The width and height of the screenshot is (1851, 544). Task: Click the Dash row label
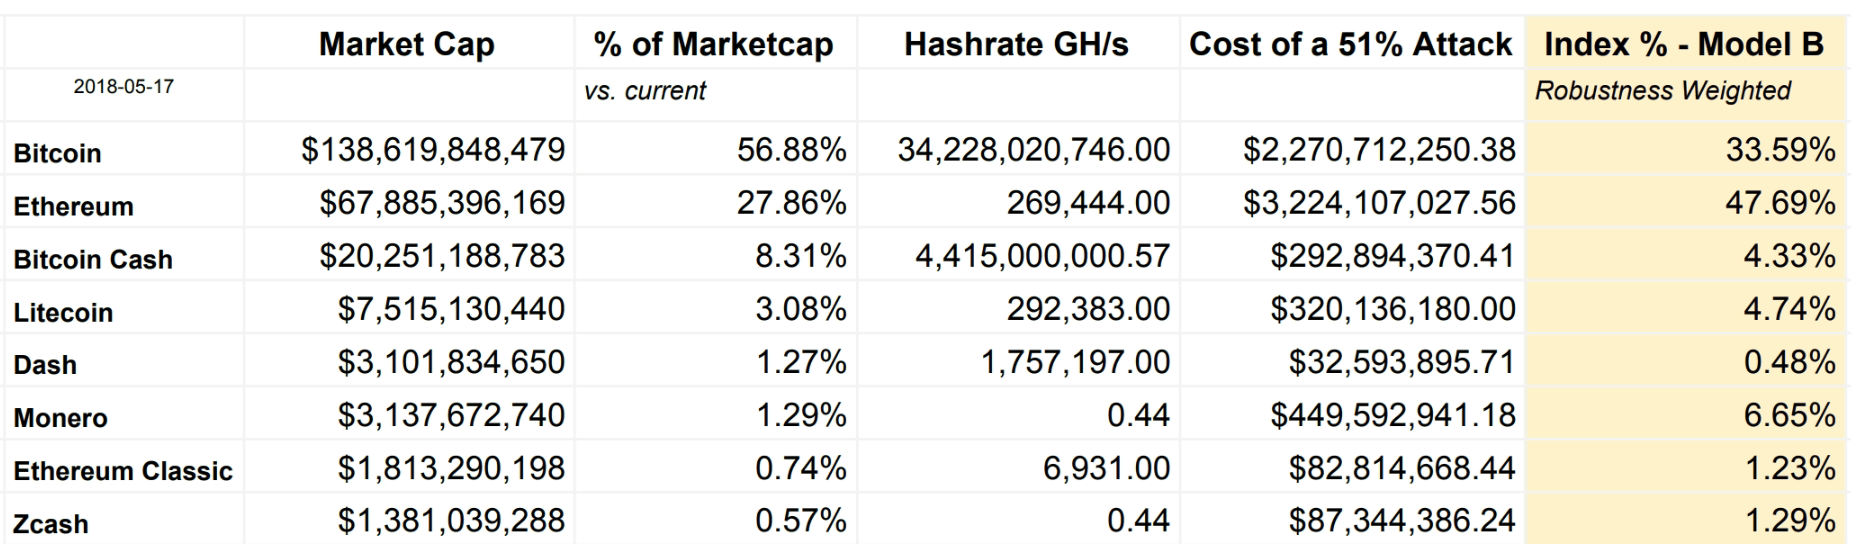coord(46,365)
